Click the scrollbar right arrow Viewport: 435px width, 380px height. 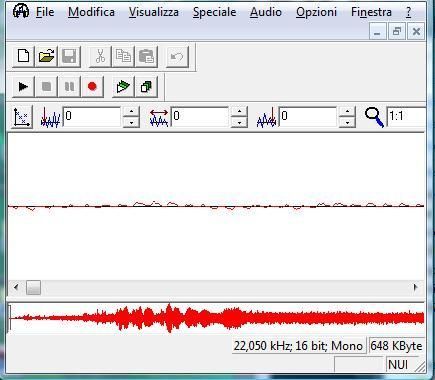click(416, 287)
